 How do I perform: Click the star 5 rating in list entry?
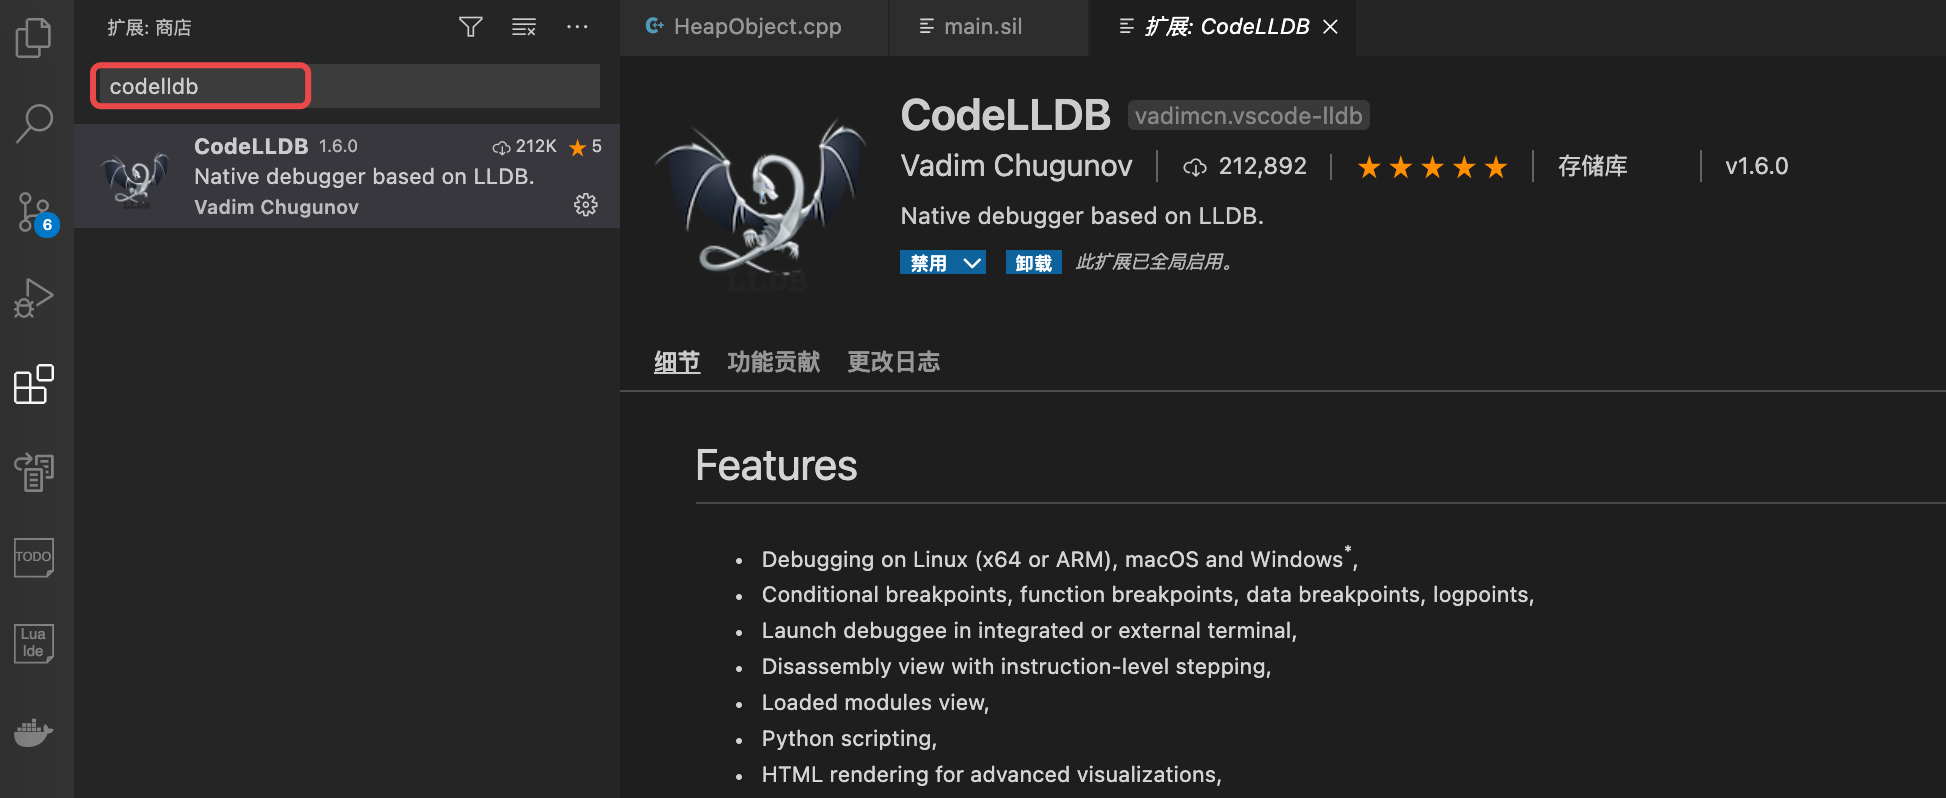click(585, 147)
